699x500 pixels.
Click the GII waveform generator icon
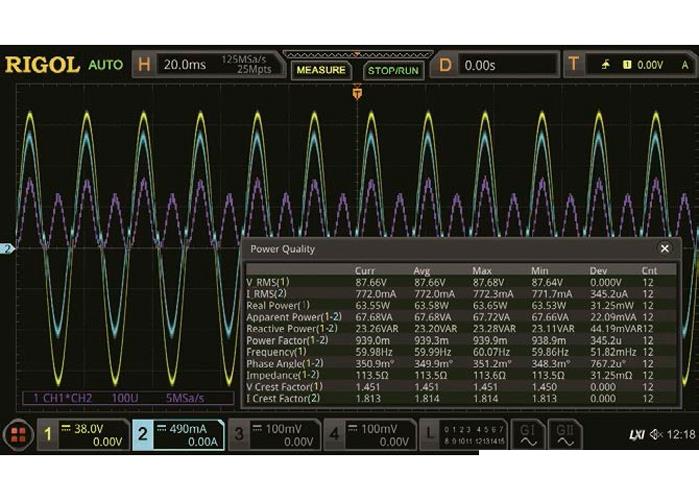[566, 435]
